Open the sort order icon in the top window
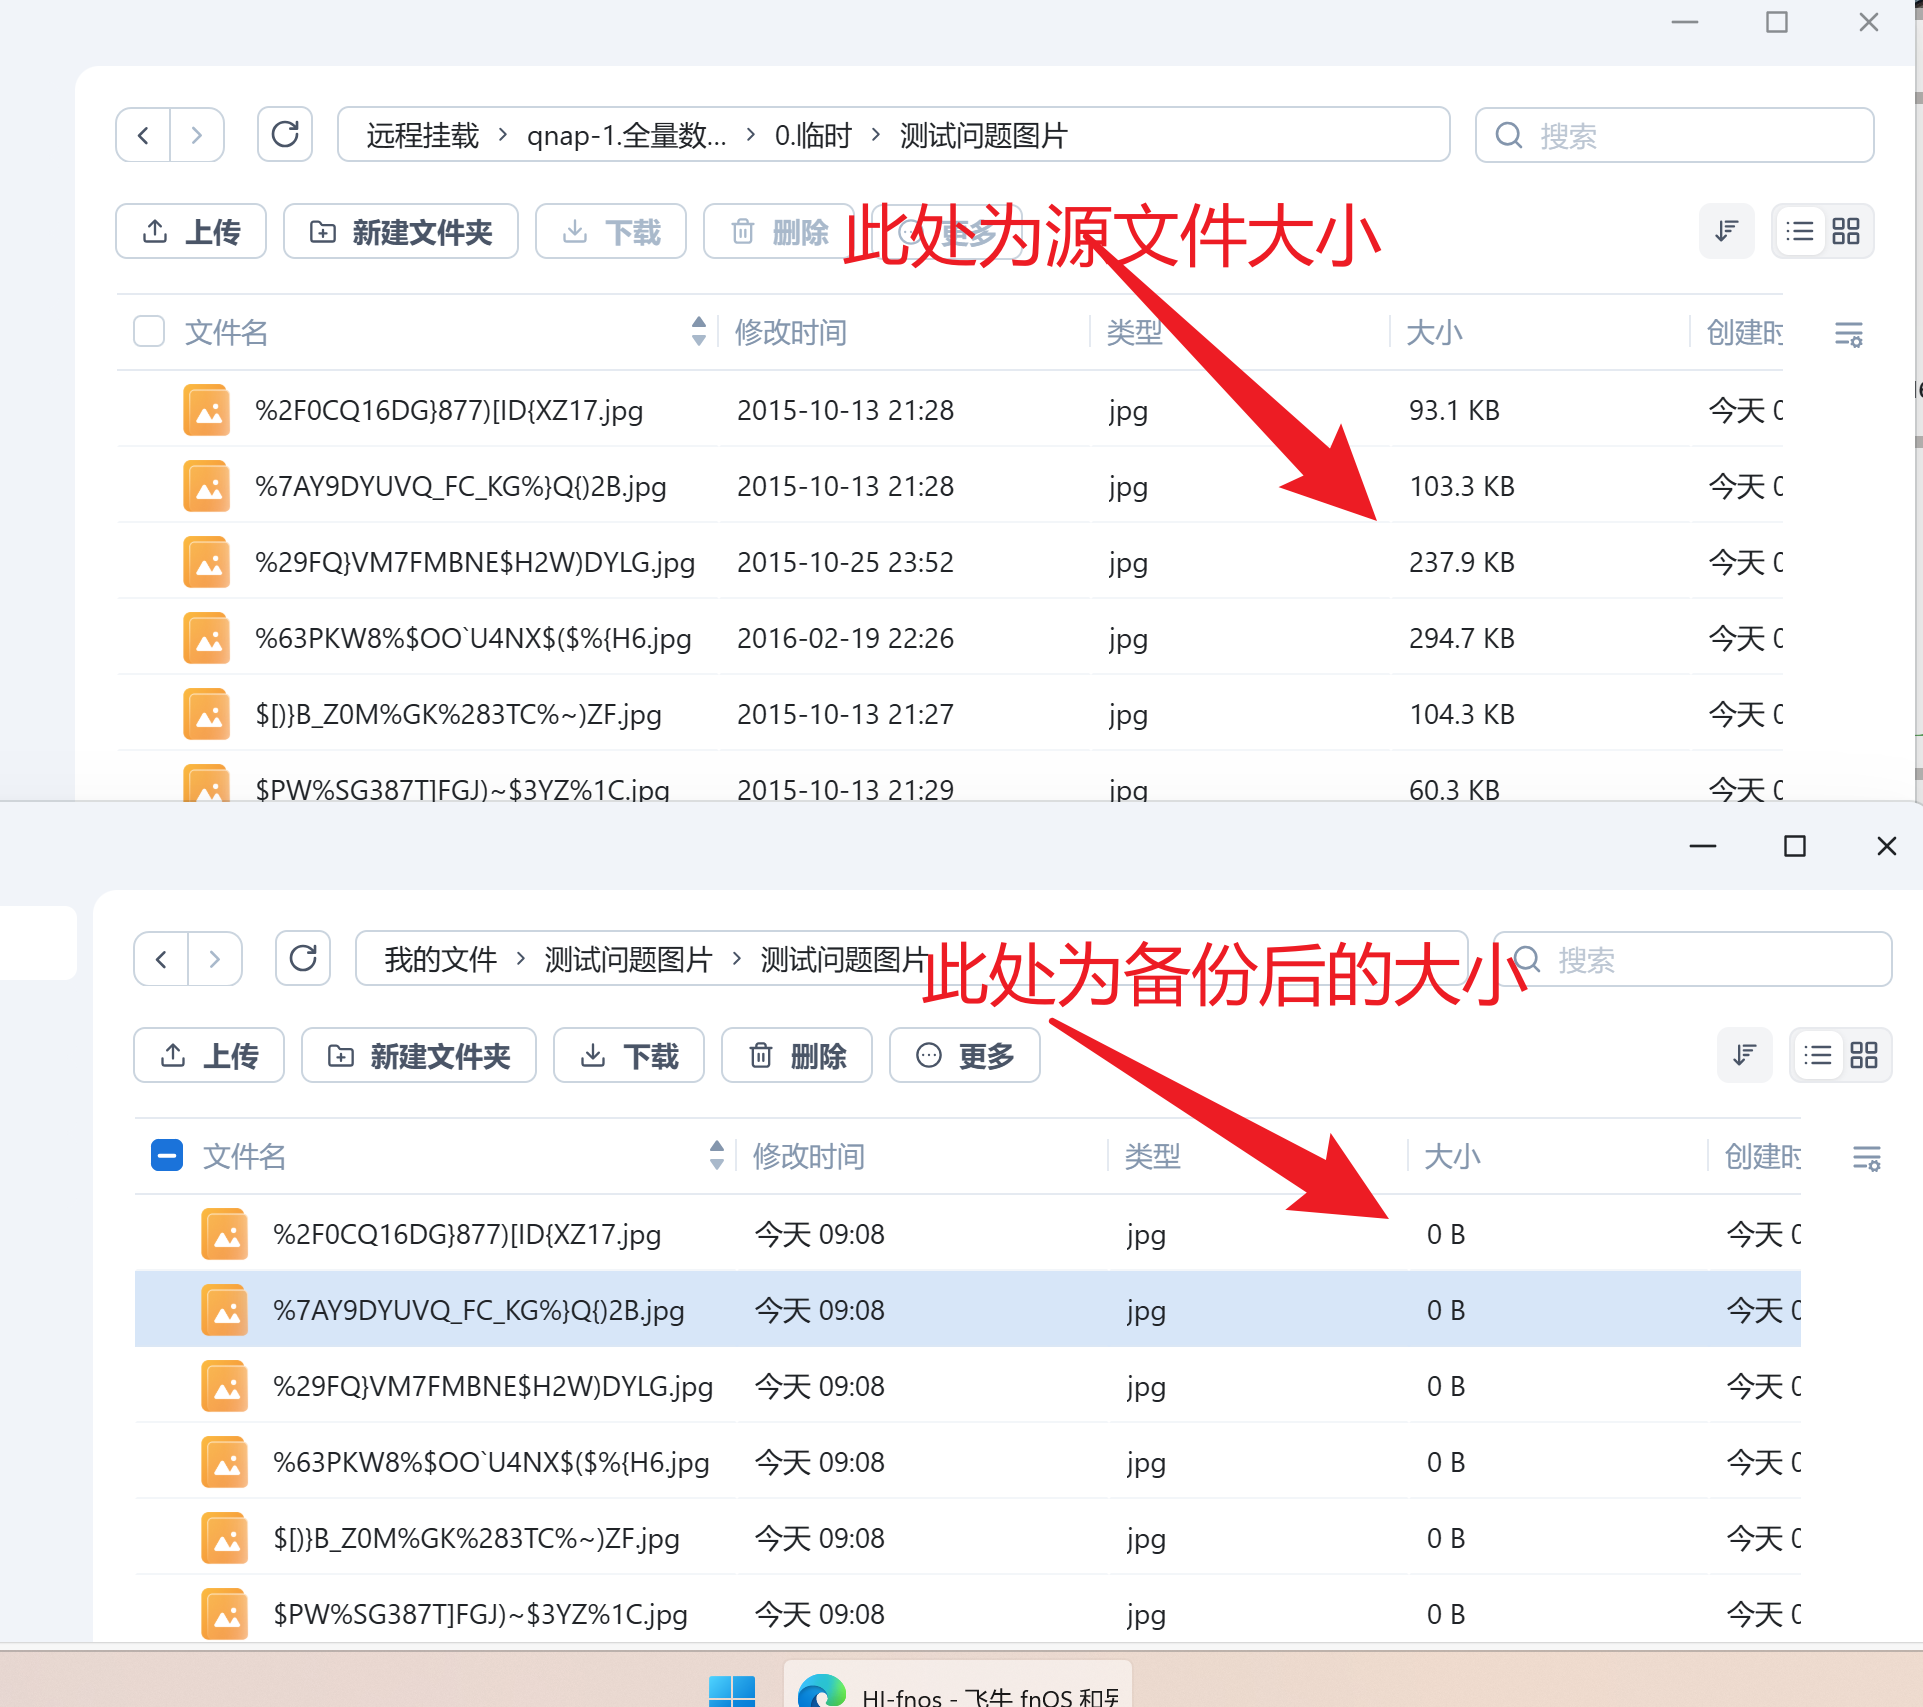 (1726, 232)
